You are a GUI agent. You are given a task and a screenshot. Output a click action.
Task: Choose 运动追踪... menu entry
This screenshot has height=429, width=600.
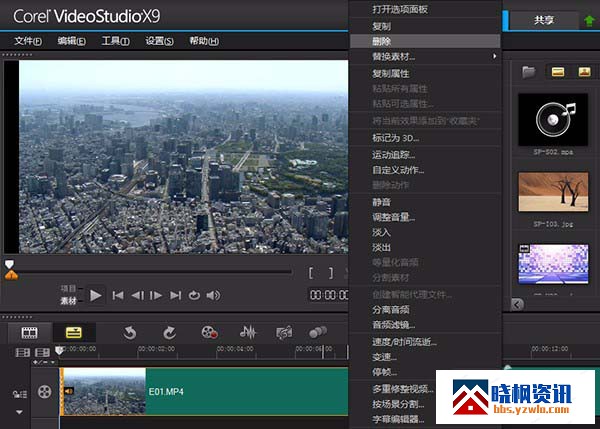[425, 155]
